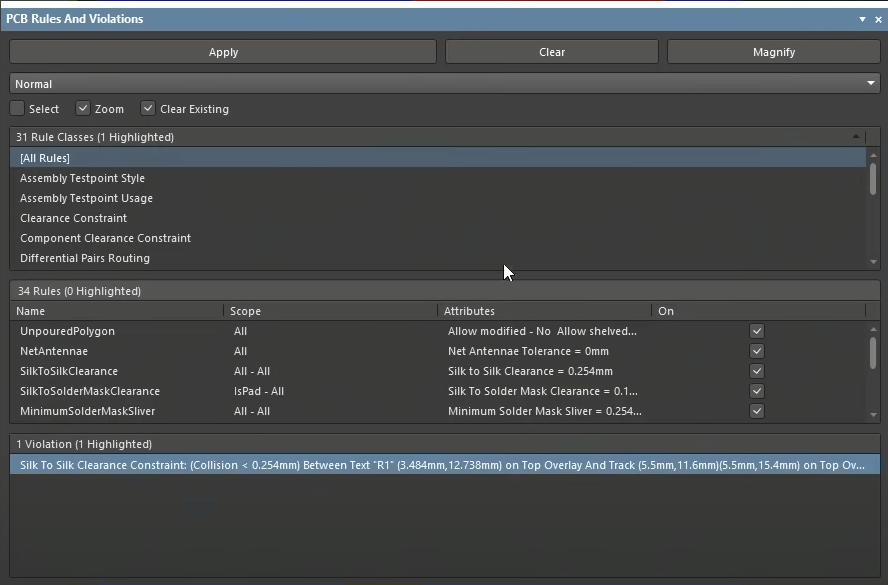Close the PCB Rules And Violations panel
Image resolution: width=888 pixels, height=585 pixels.
(878, 19)
